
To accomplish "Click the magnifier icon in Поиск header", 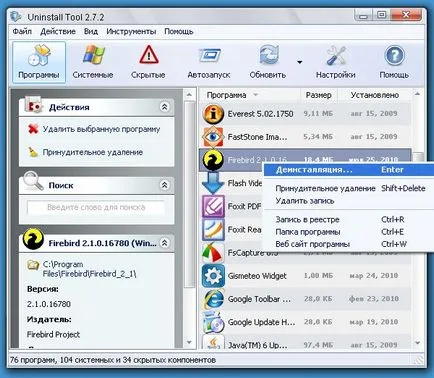I will click(x=33, y=181).
